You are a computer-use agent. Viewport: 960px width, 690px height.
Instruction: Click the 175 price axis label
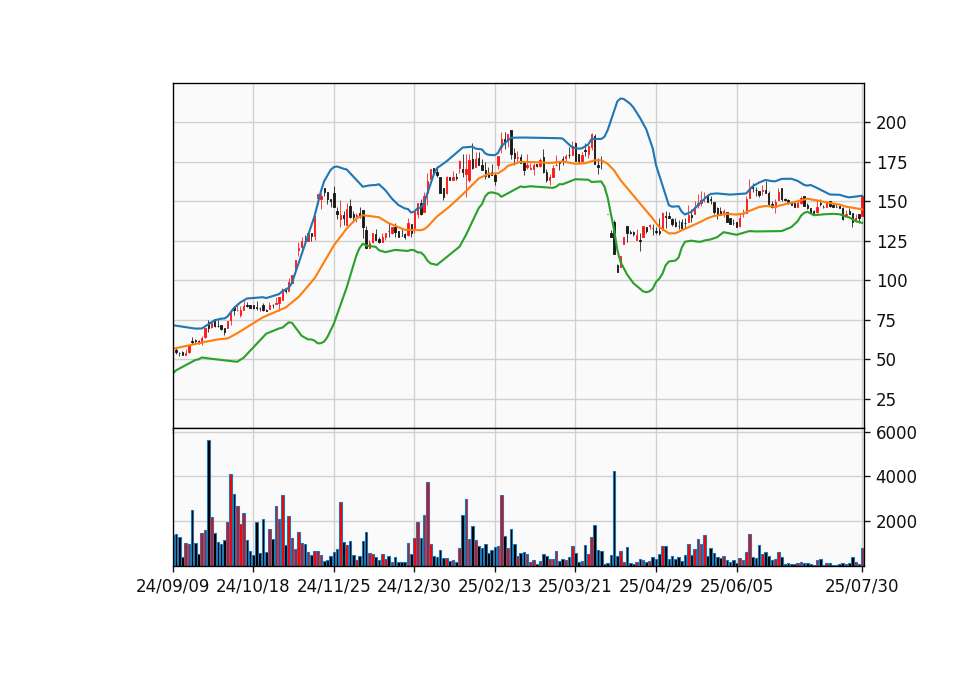tap(891, 163)
